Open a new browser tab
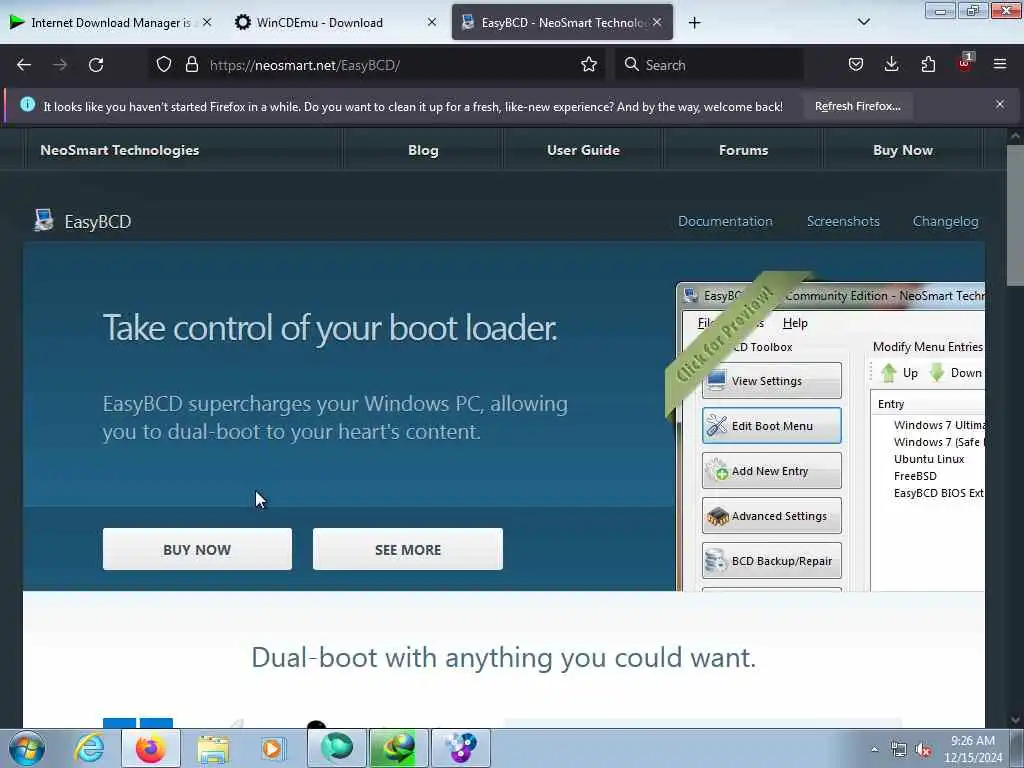Viewport: 1024px width, 768px height. (694, 23)
